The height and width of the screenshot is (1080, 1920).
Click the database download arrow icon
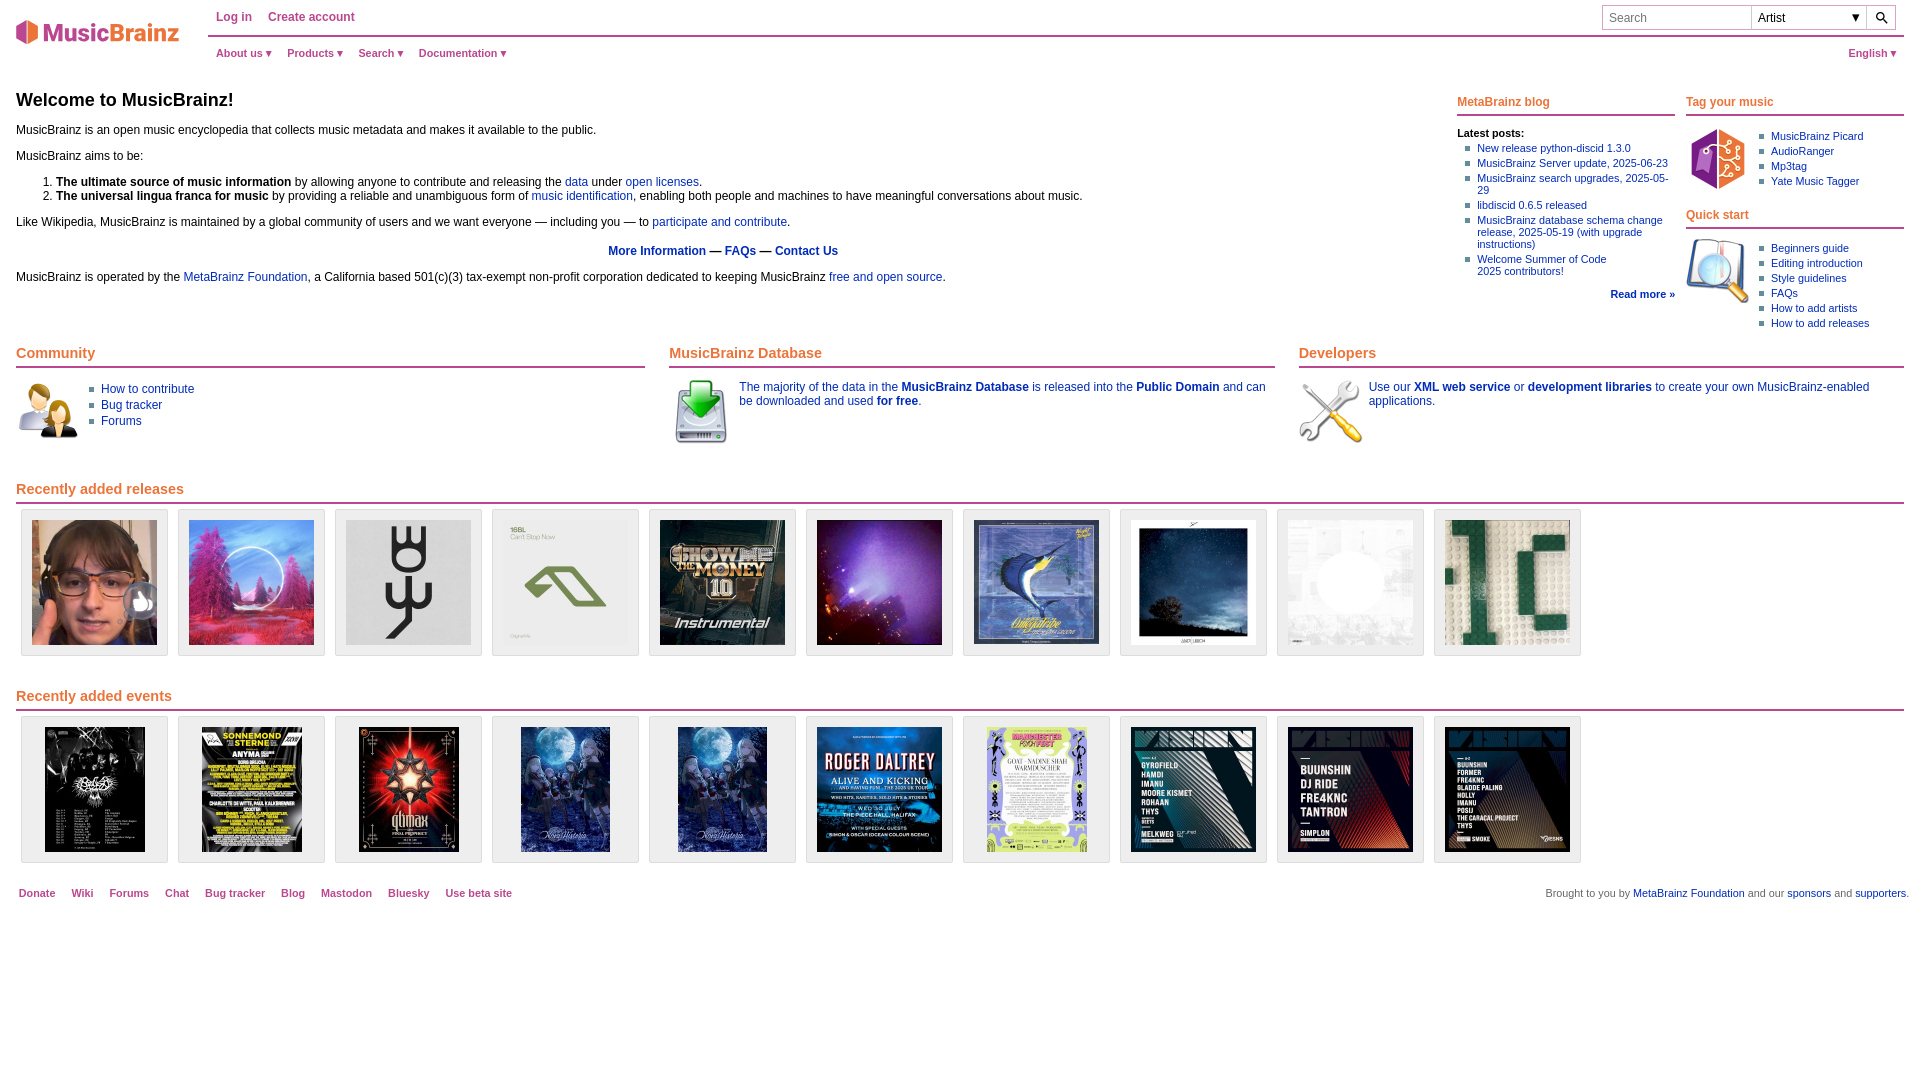(x=701, y=411)
